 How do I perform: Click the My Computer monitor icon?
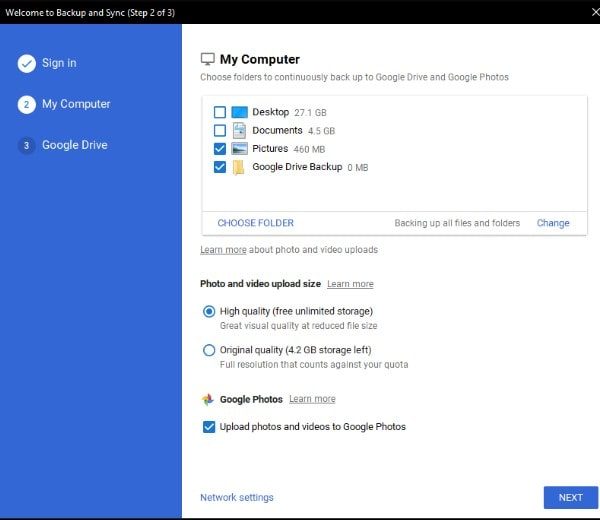point(208,59)
